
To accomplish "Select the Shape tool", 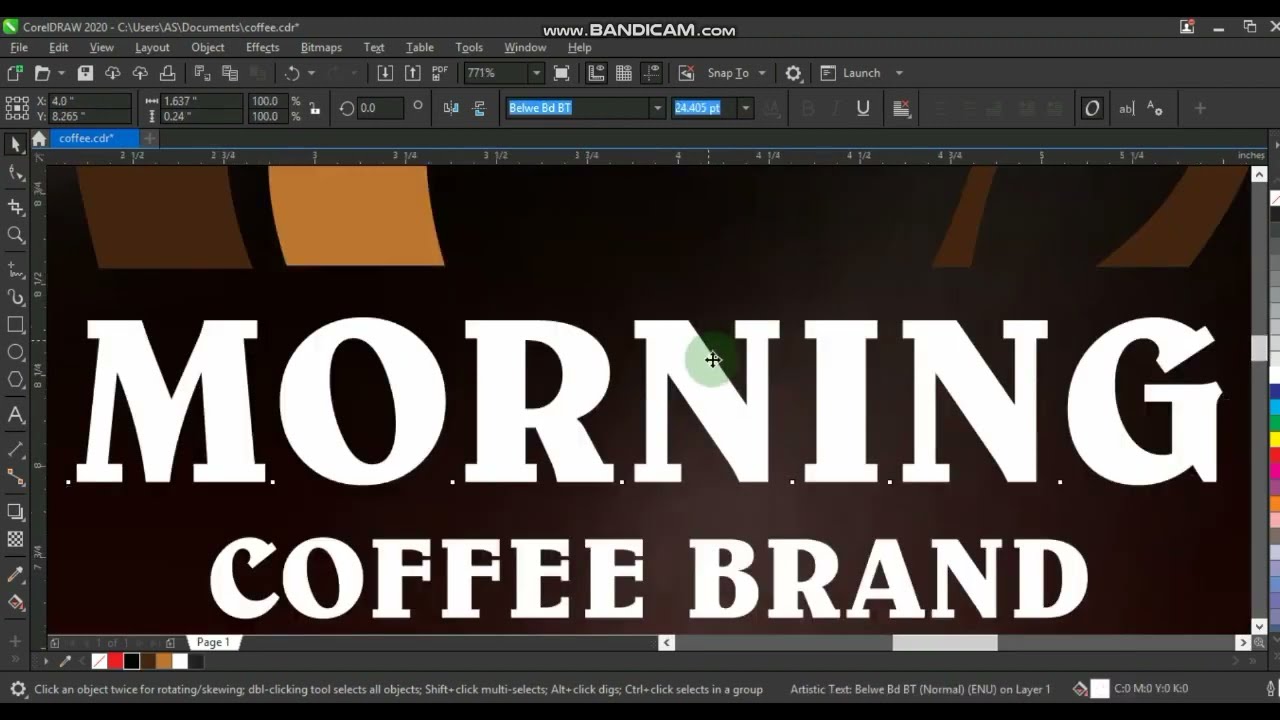I will pyautogui.click(x=15, y=174).
